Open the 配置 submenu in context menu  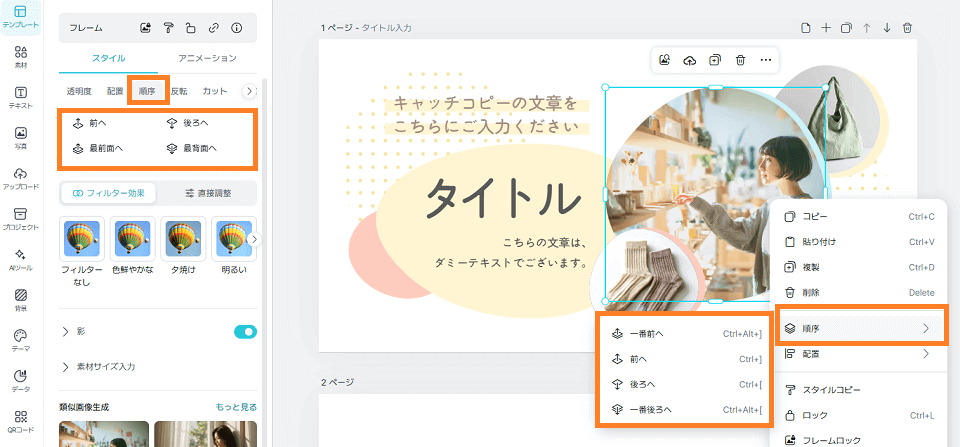tap(860, 353)
